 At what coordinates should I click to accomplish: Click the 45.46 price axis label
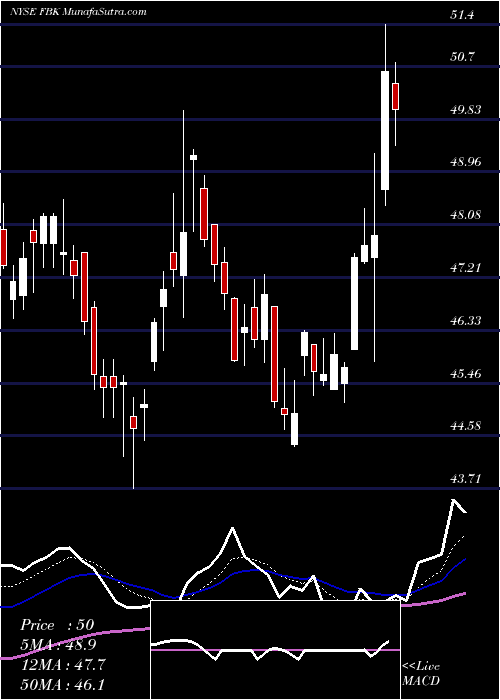(x=466, y=373)
